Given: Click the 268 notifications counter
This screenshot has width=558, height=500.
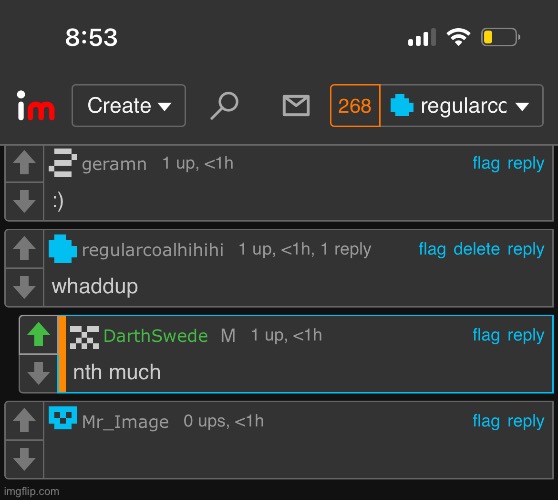Looking at the screenshot, I should click(x=355, y=106).
